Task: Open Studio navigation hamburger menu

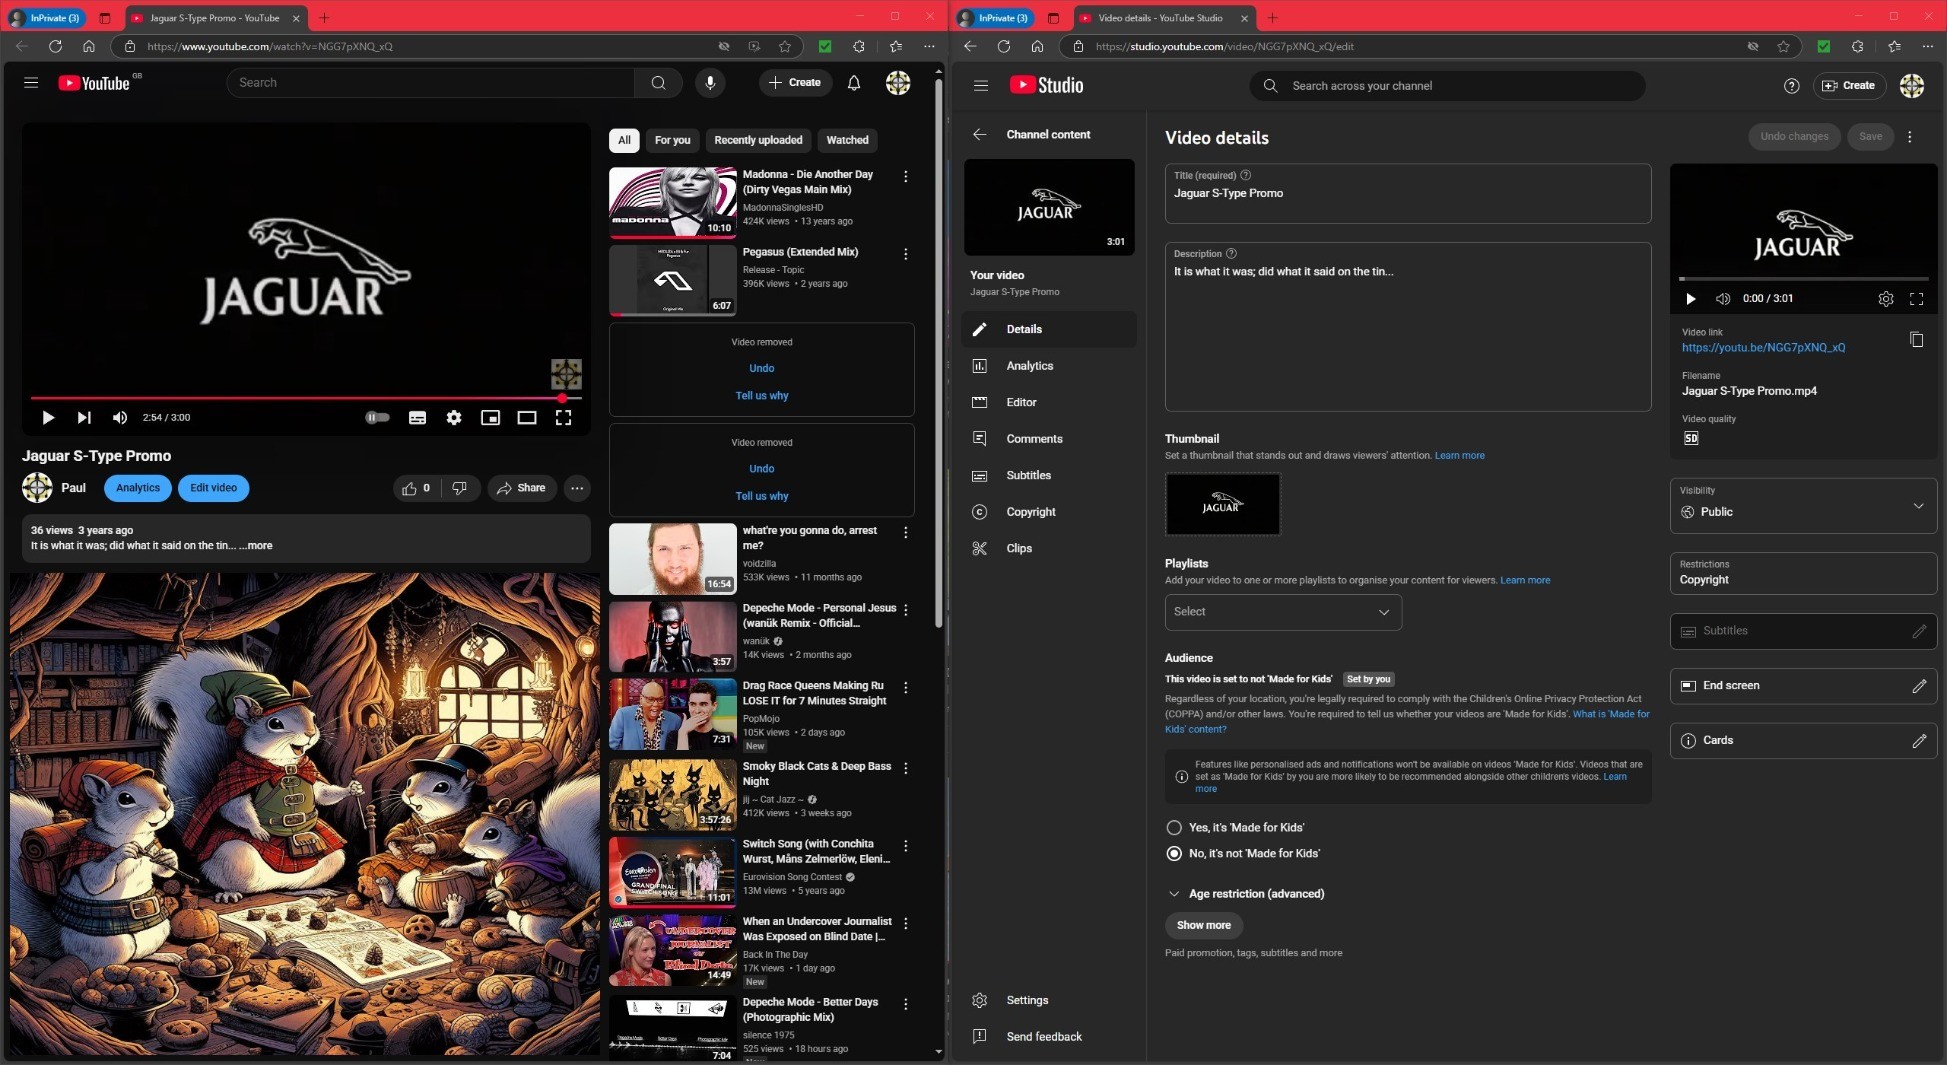Action: [981, 86]
